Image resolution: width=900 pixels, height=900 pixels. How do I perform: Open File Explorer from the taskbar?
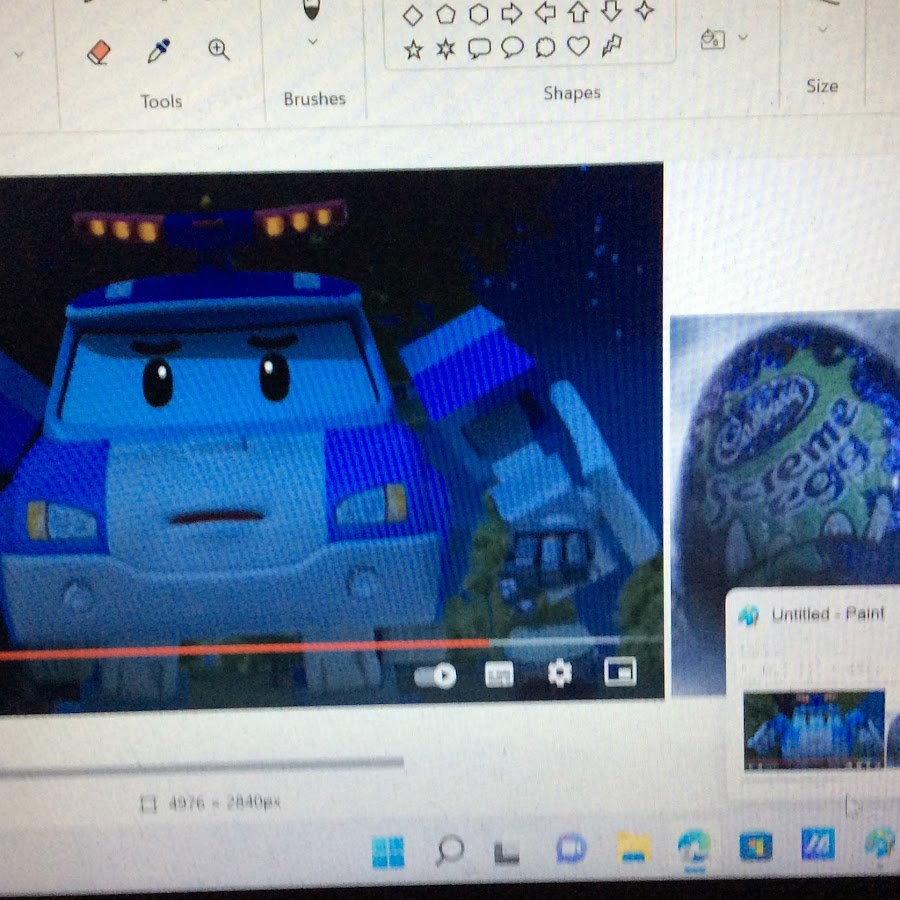[x=634, y=848]
